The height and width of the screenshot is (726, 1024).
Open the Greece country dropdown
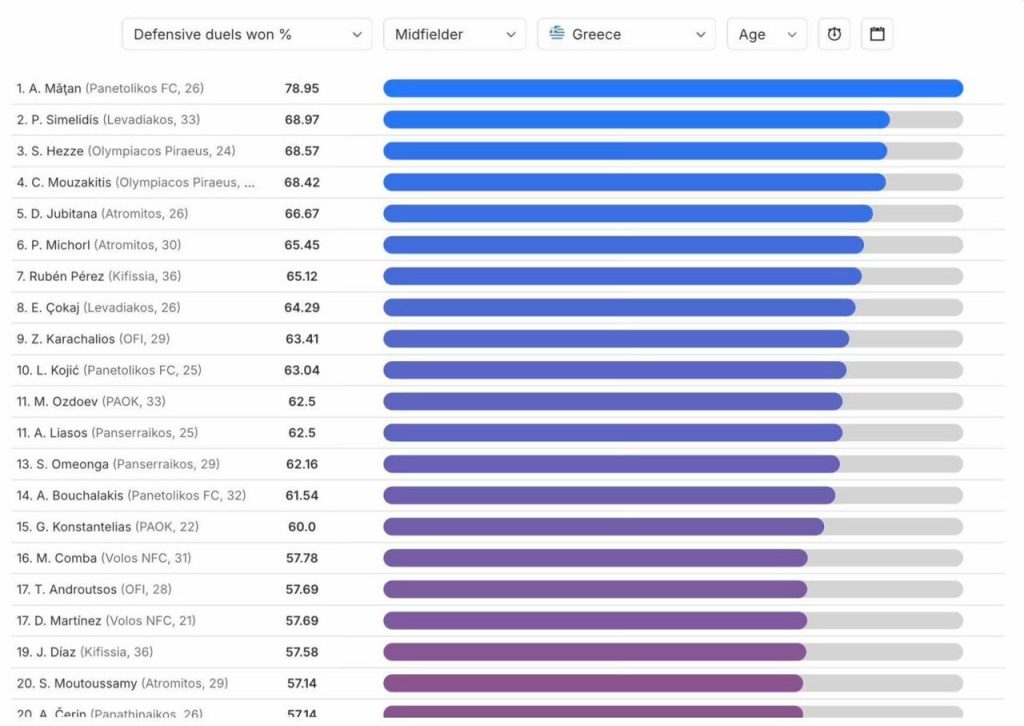point(626,34)
